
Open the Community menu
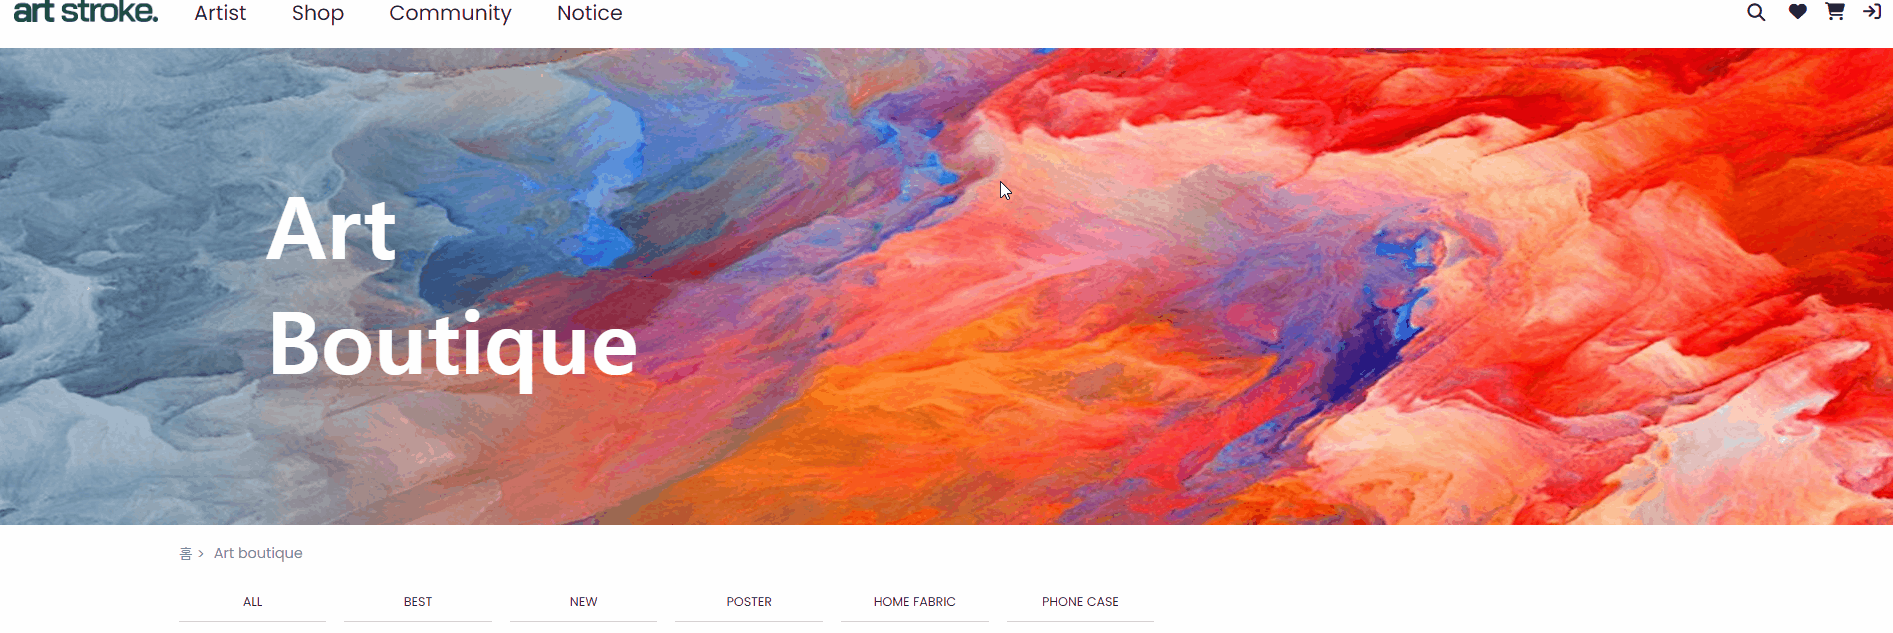[x=450, y=13]
